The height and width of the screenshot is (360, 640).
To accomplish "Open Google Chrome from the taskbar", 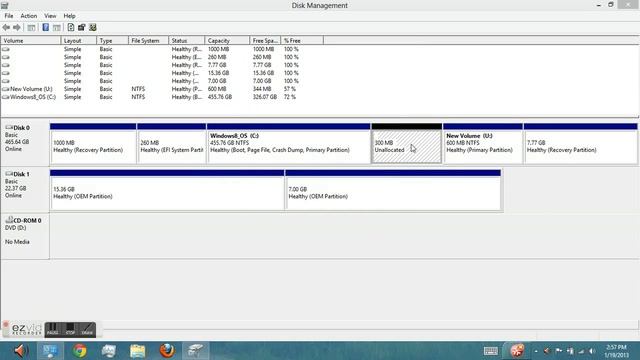I will pyautogui.click(x=80, y=351).
